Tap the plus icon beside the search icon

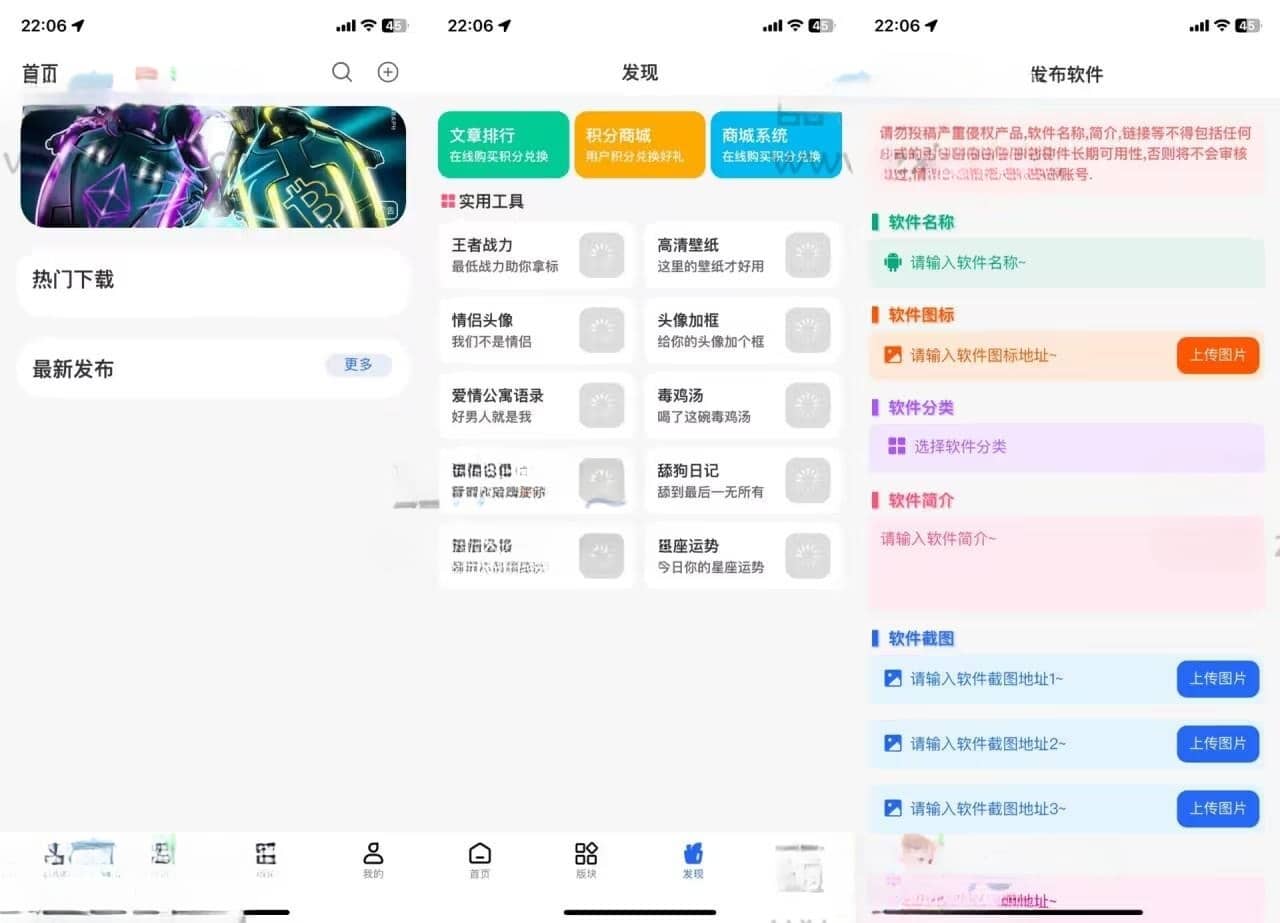pos(387,72)
